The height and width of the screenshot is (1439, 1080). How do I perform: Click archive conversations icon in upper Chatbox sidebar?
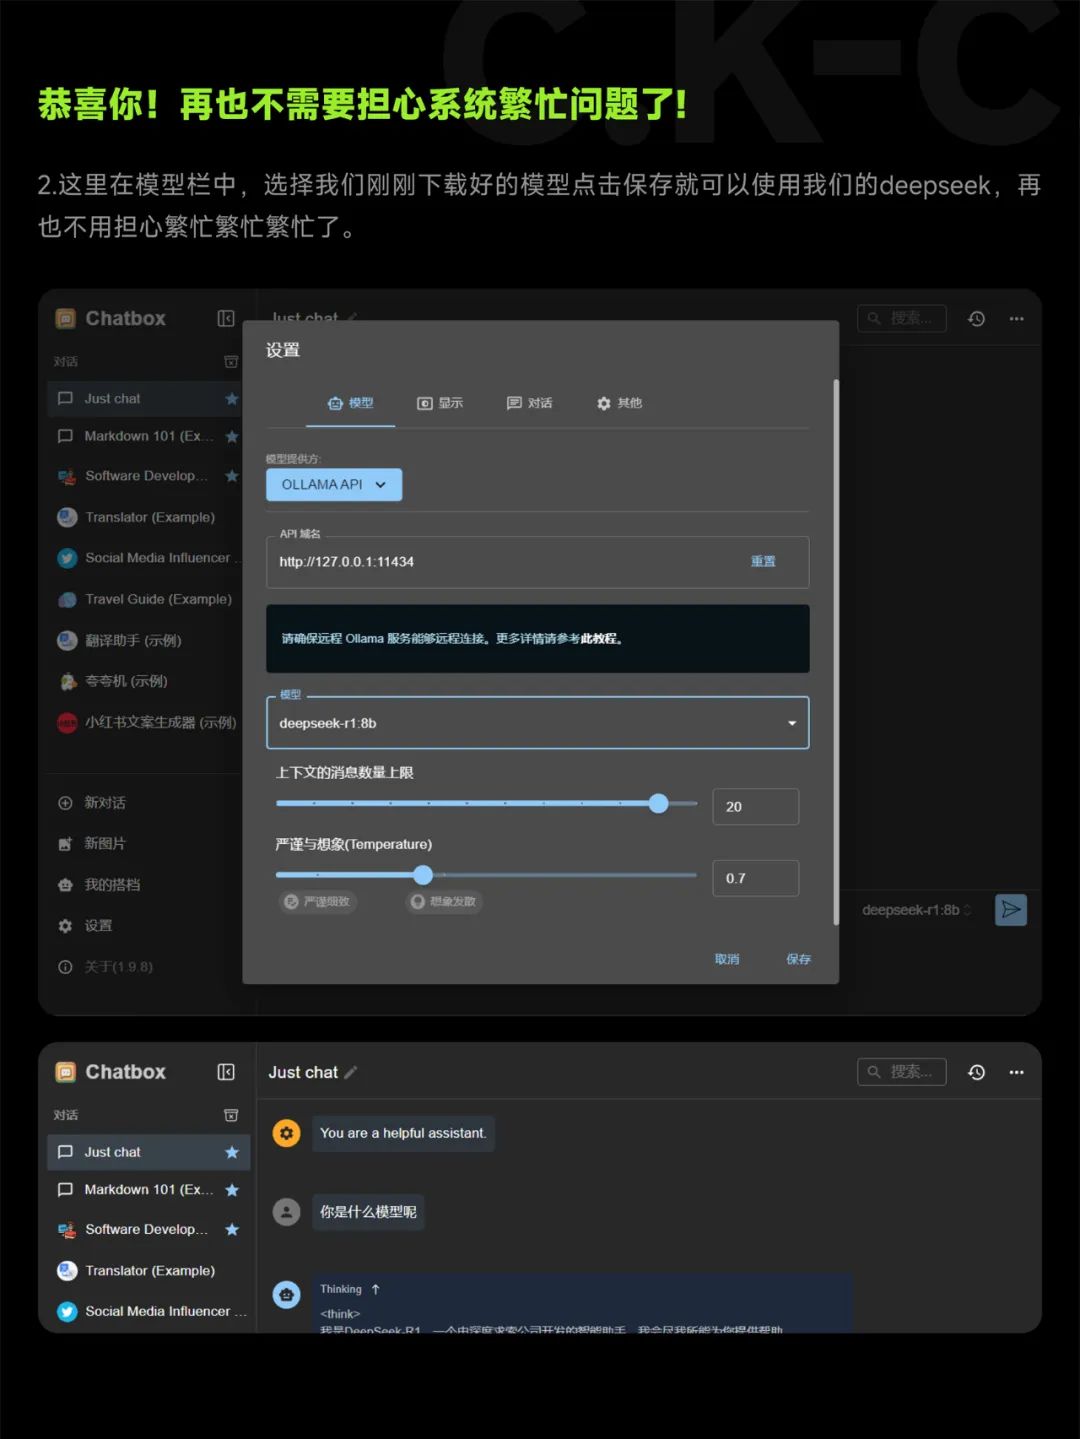pyautogui.click(x=231, y=361)
